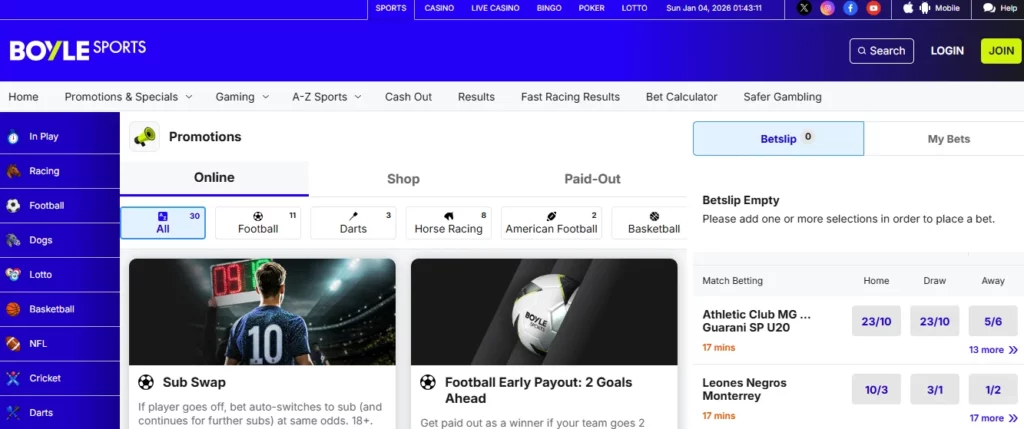Viewport: 1024px width, 429px height.
Task: Open the YouTube social icon
Action: [x=874, y=8]
